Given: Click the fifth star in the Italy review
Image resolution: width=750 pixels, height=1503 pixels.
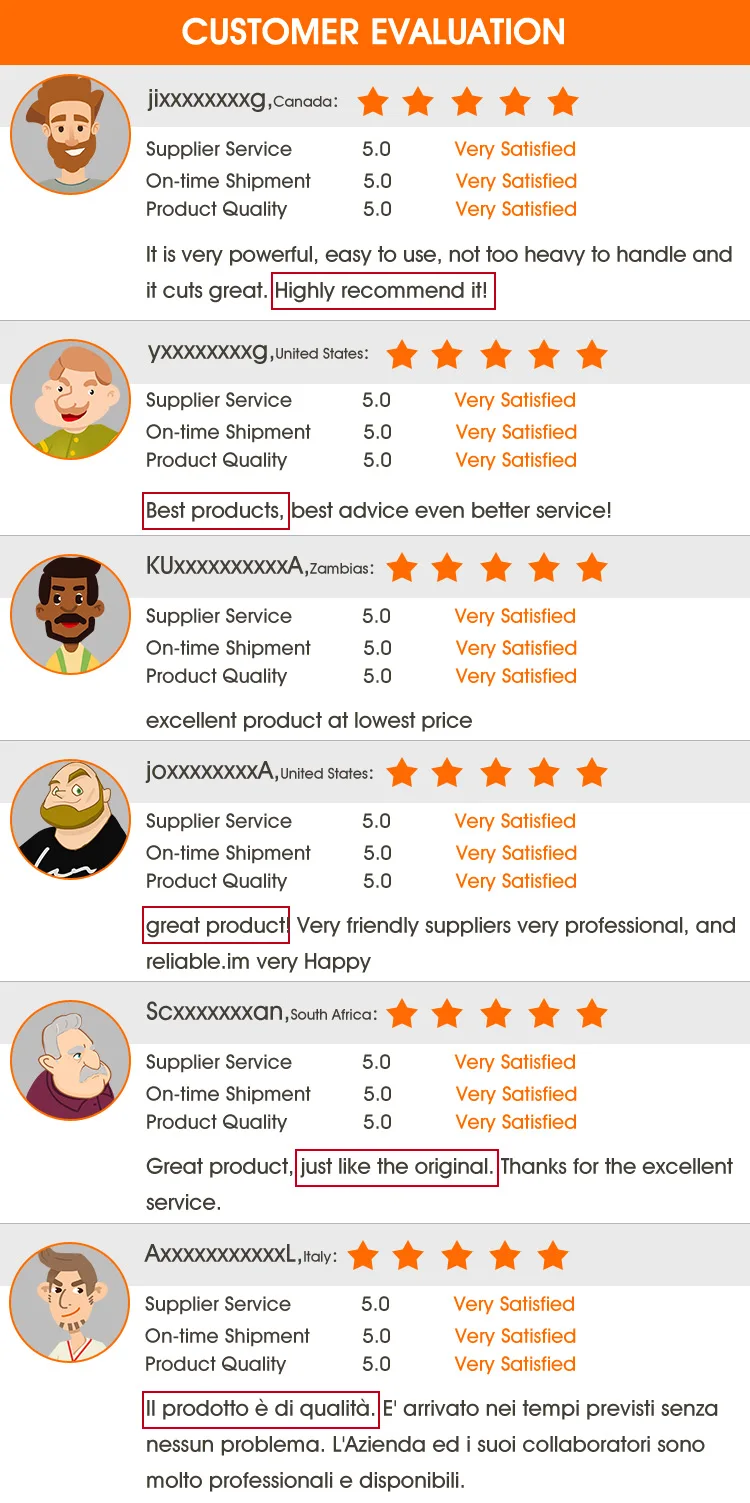Looking at the screenshot, I should [x=552, y=1255].
